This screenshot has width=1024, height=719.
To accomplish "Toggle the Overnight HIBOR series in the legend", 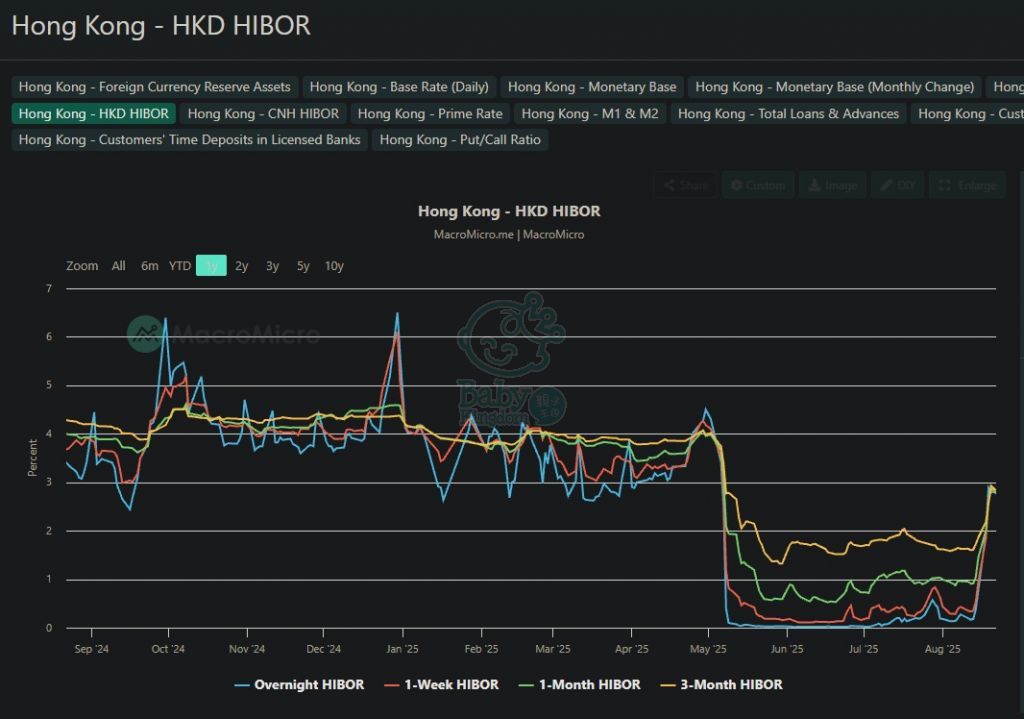I will tap(299, 685).
